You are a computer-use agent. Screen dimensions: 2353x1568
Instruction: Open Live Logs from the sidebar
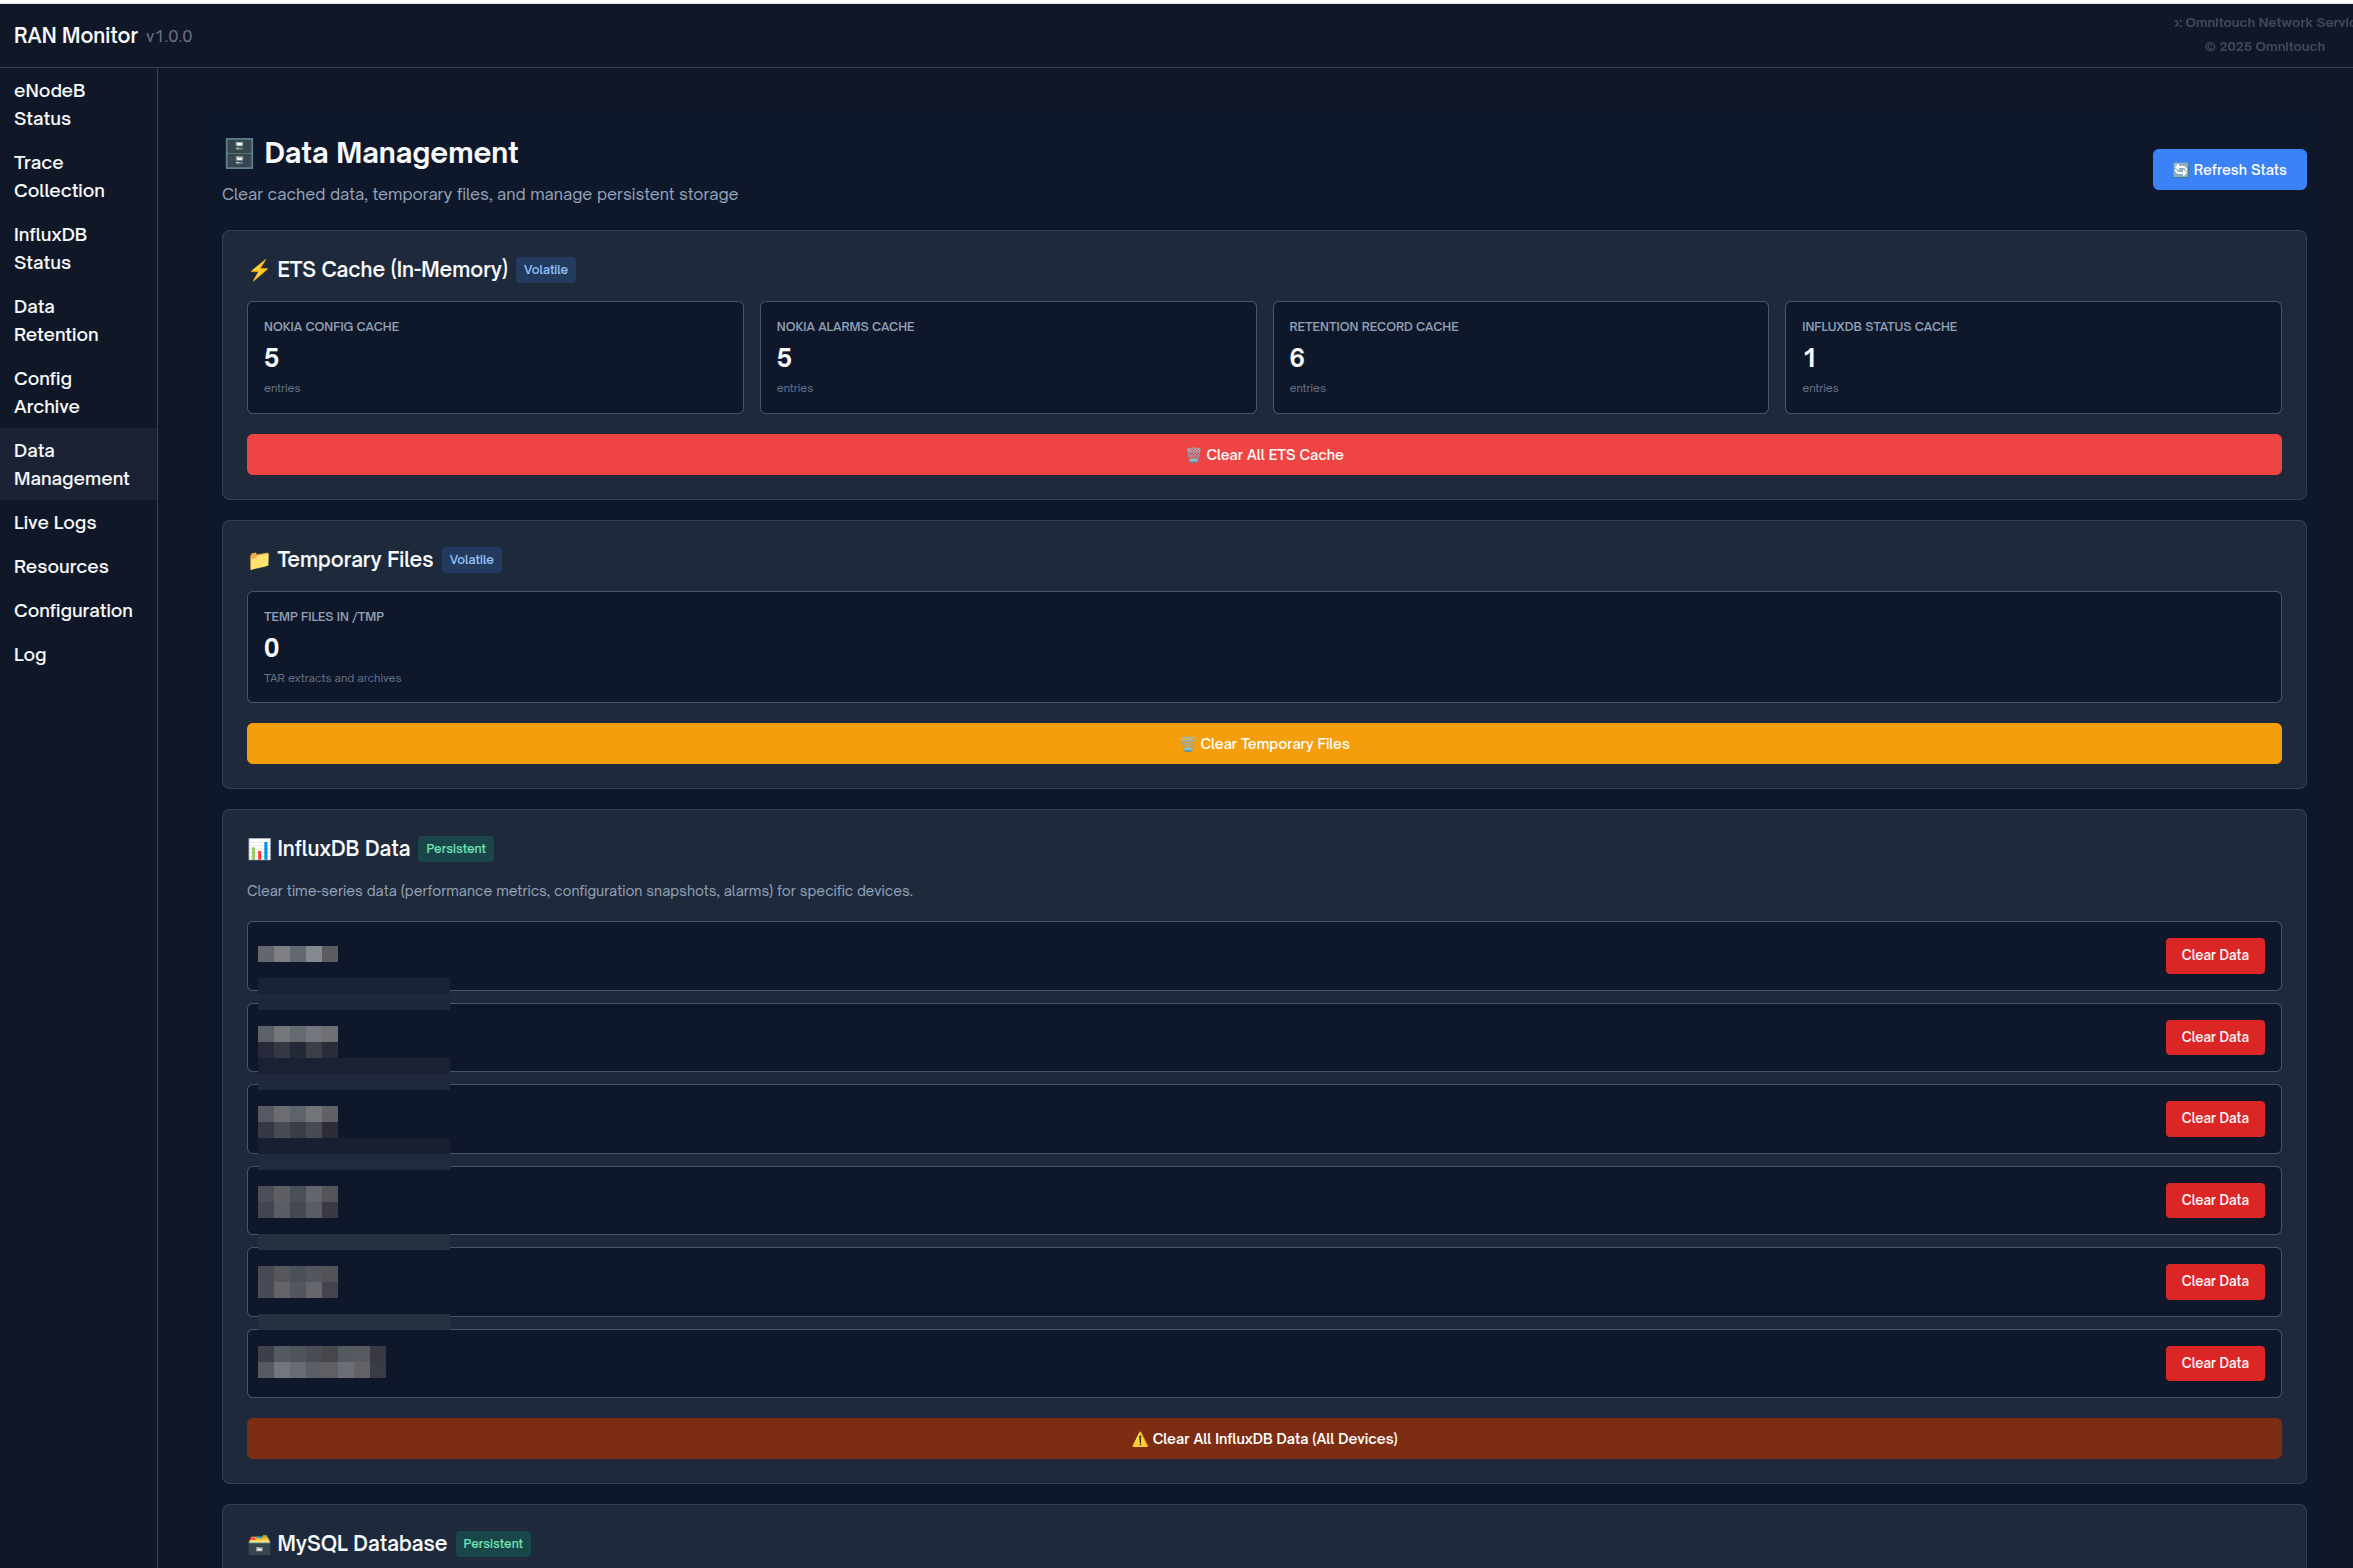[55, 523]
